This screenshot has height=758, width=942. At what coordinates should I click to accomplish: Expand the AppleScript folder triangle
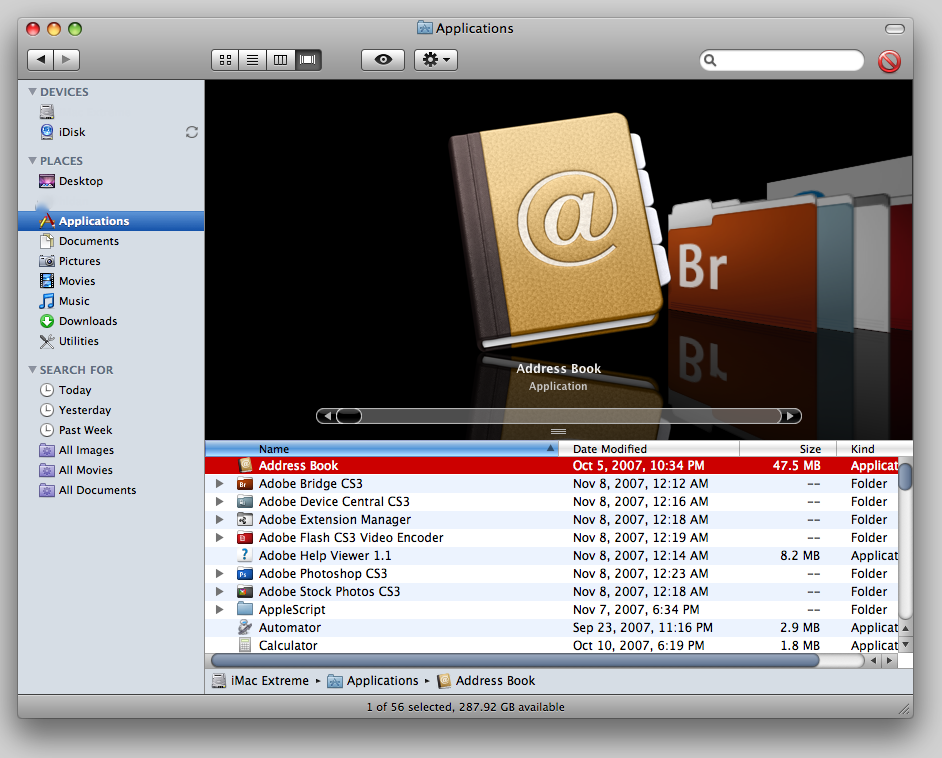coord(220,610)
